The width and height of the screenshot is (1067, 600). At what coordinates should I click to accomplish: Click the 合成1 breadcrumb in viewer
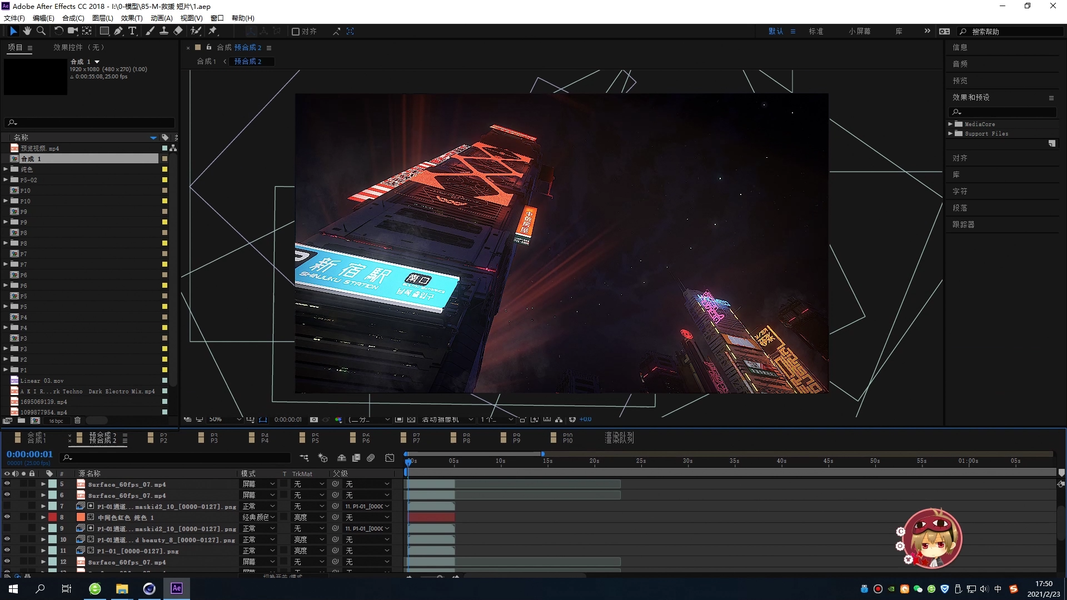point(206,61)
